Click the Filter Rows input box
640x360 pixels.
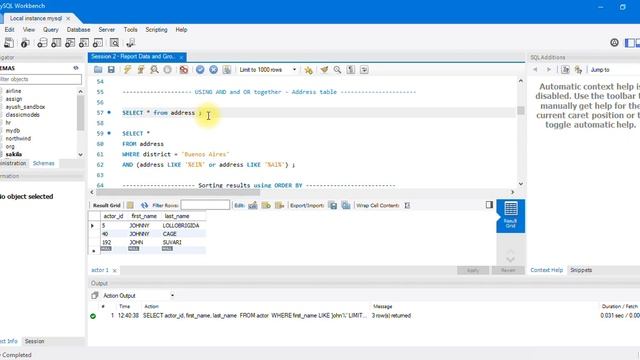tap(205, 205)
